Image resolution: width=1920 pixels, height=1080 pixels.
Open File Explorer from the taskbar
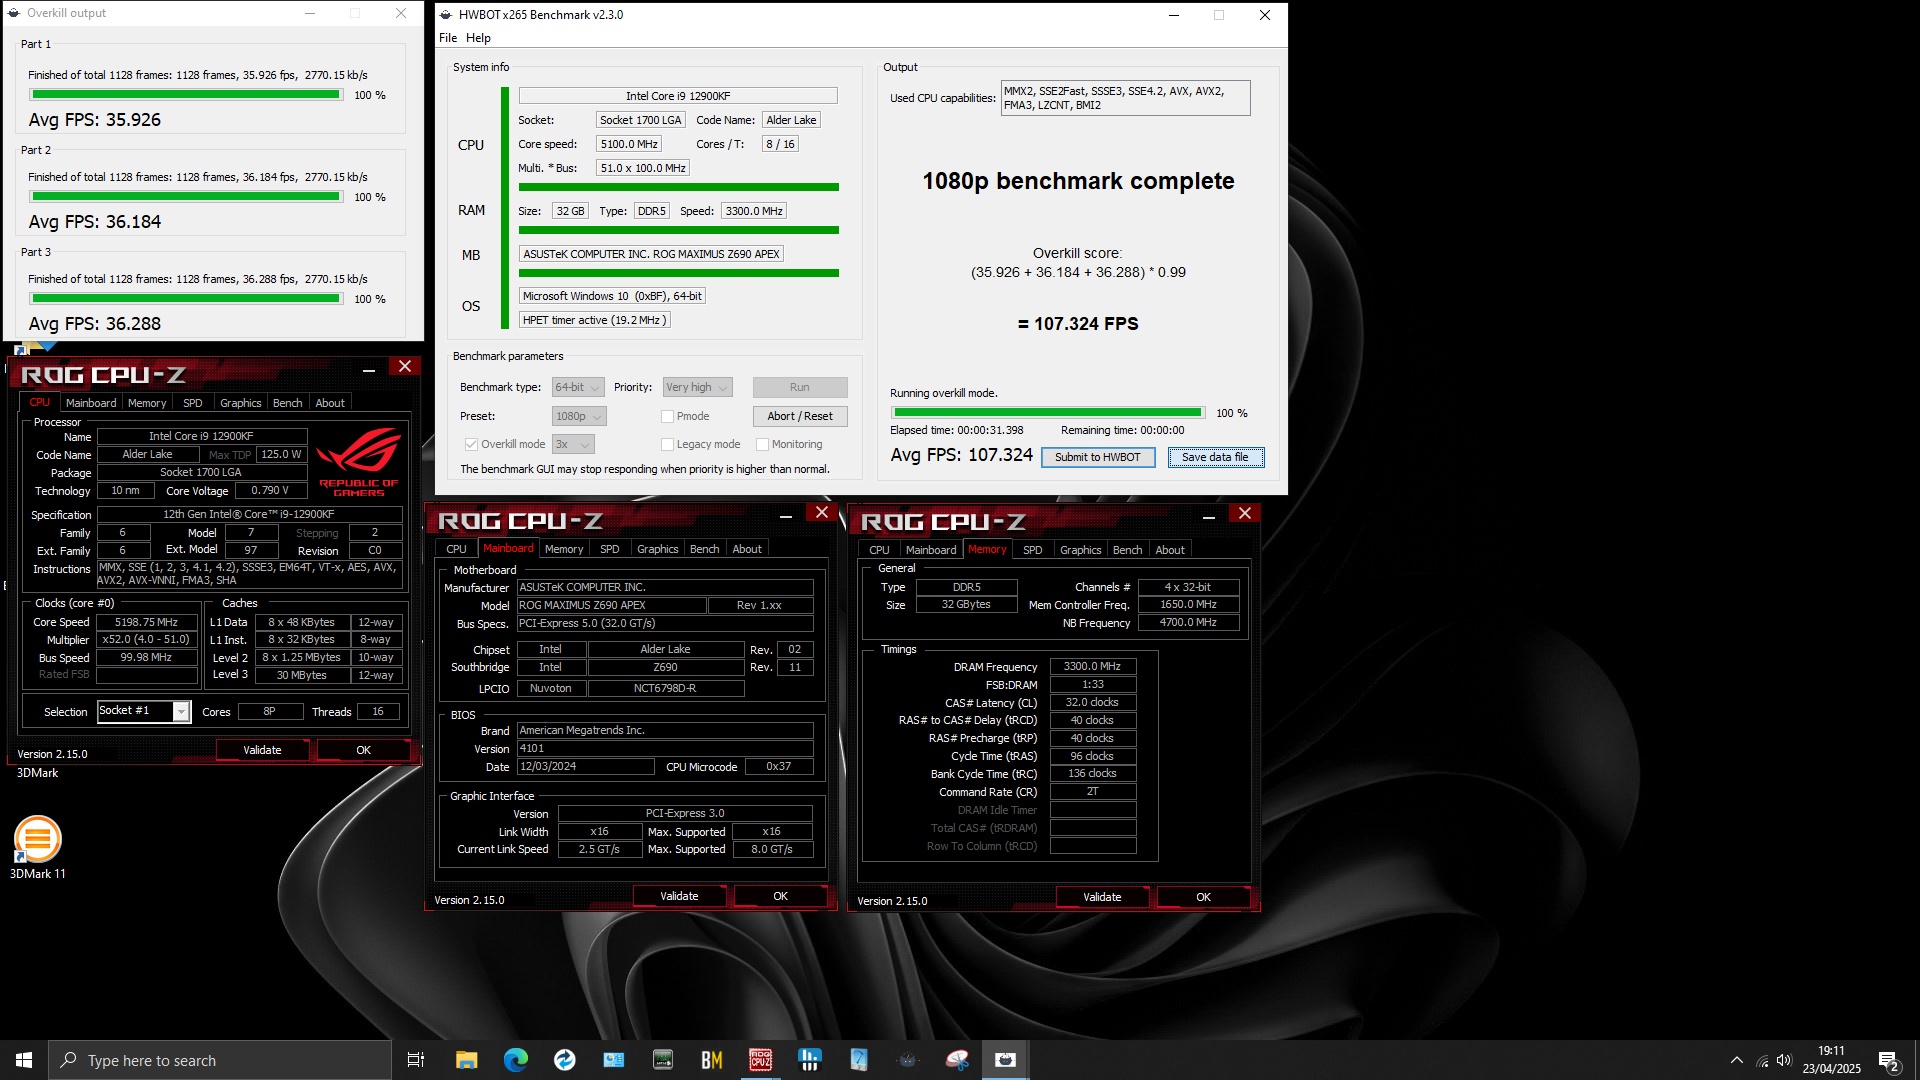466,1060
